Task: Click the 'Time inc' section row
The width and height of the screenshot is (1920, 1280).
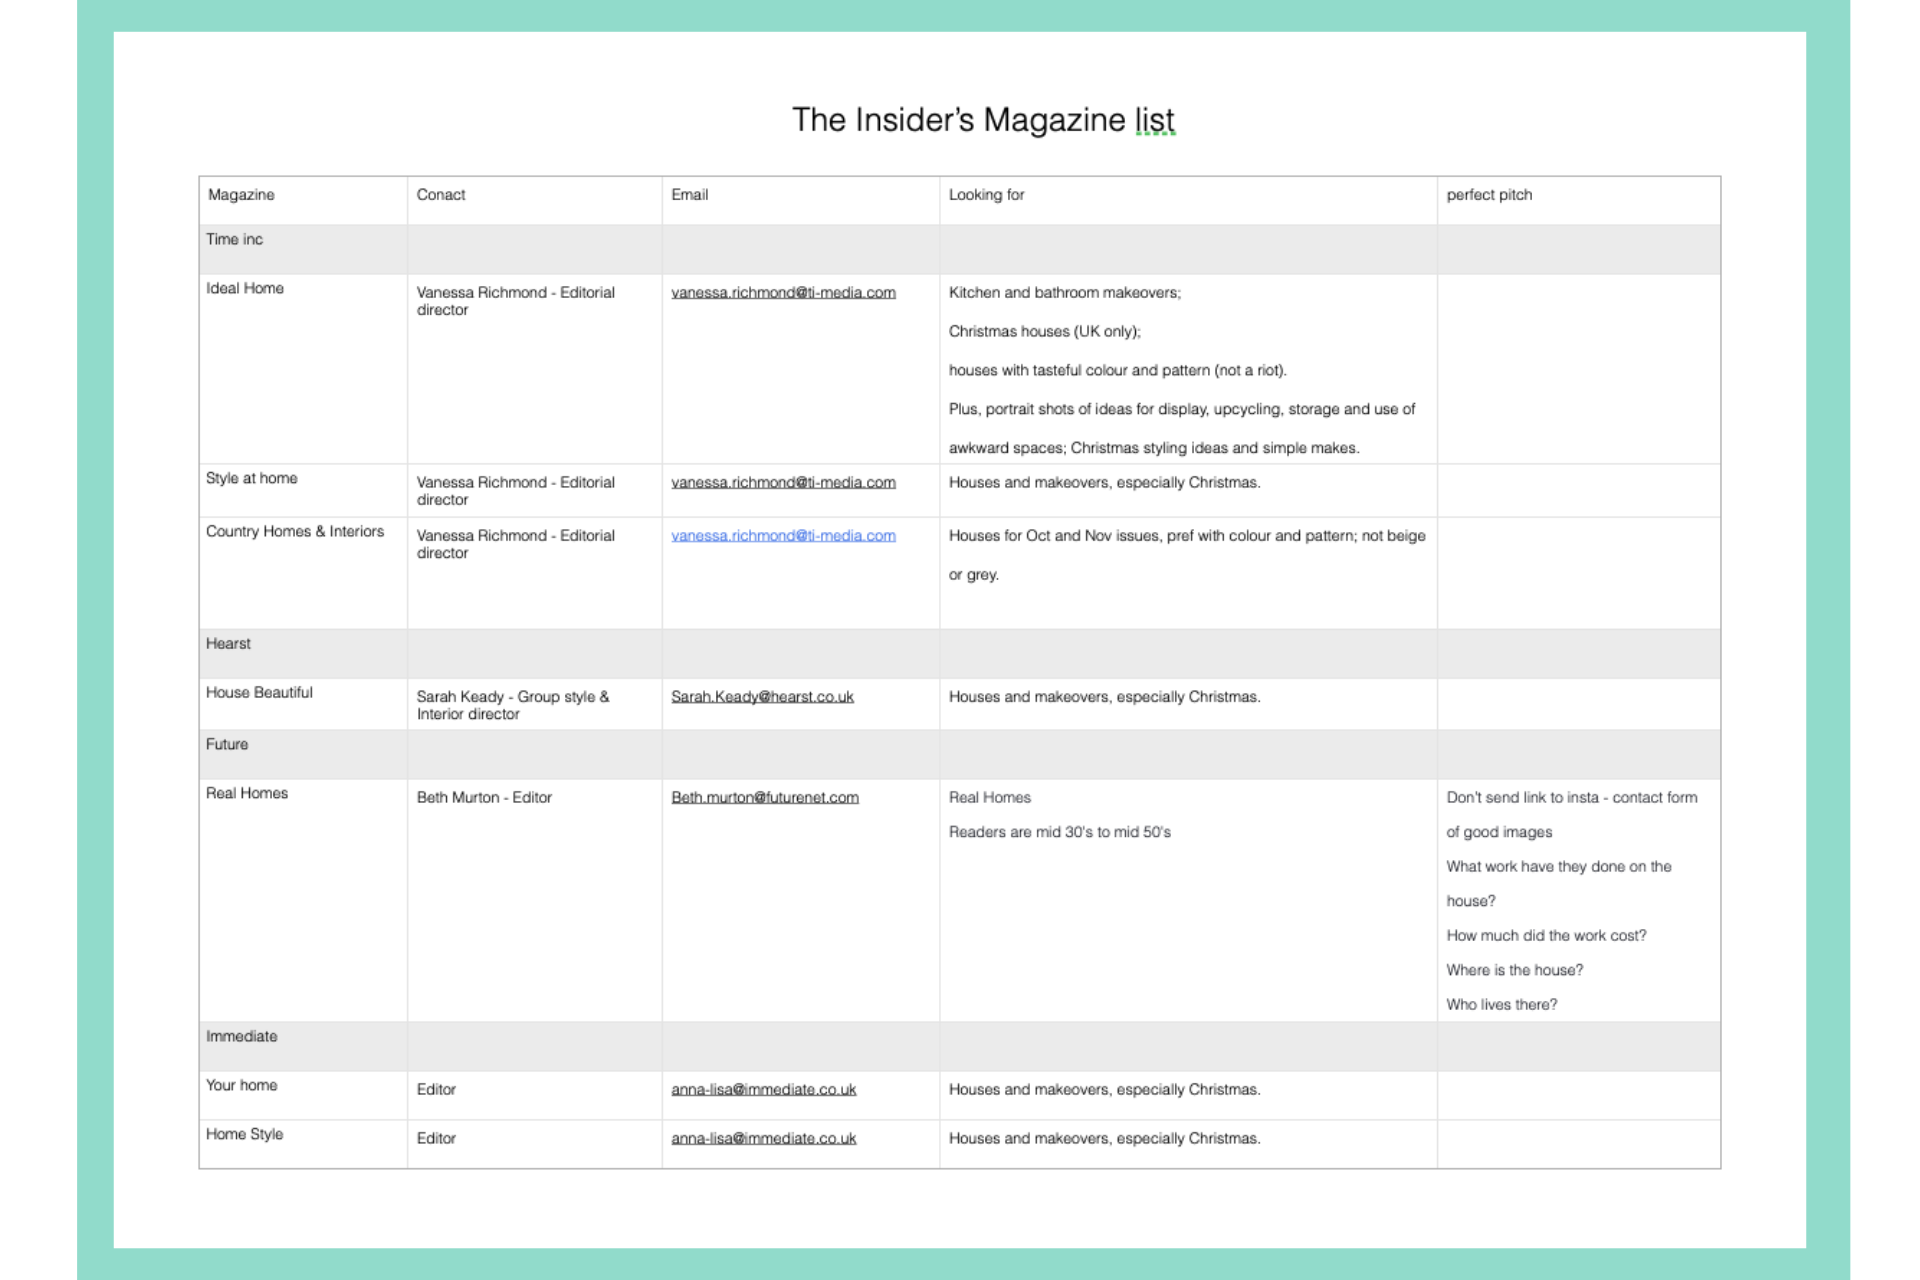Action: coord(960,249)
